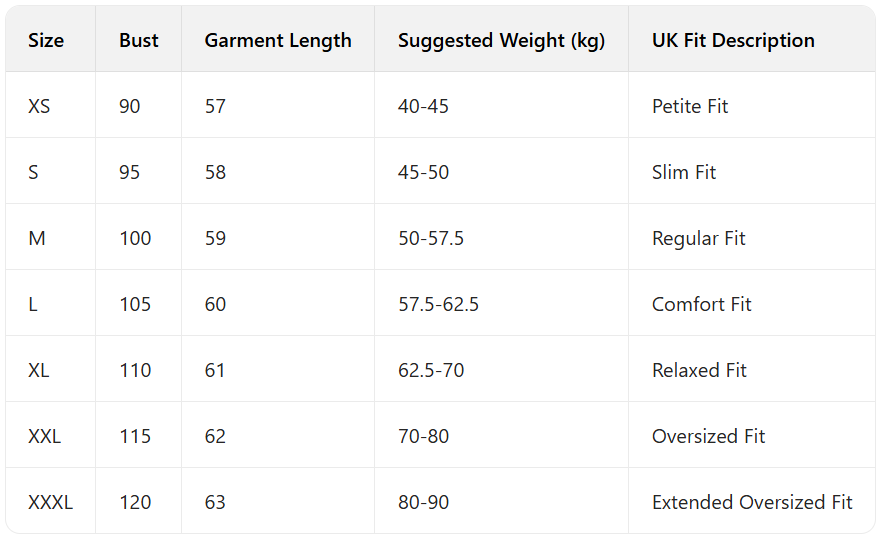Click the Regular Fit cell

tap(698, 238)
